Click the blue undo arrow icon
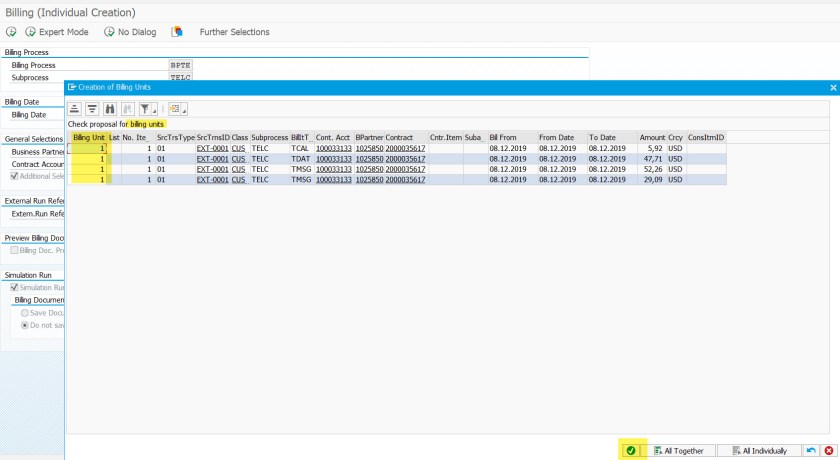840x460 pixels. pos(810,451)
